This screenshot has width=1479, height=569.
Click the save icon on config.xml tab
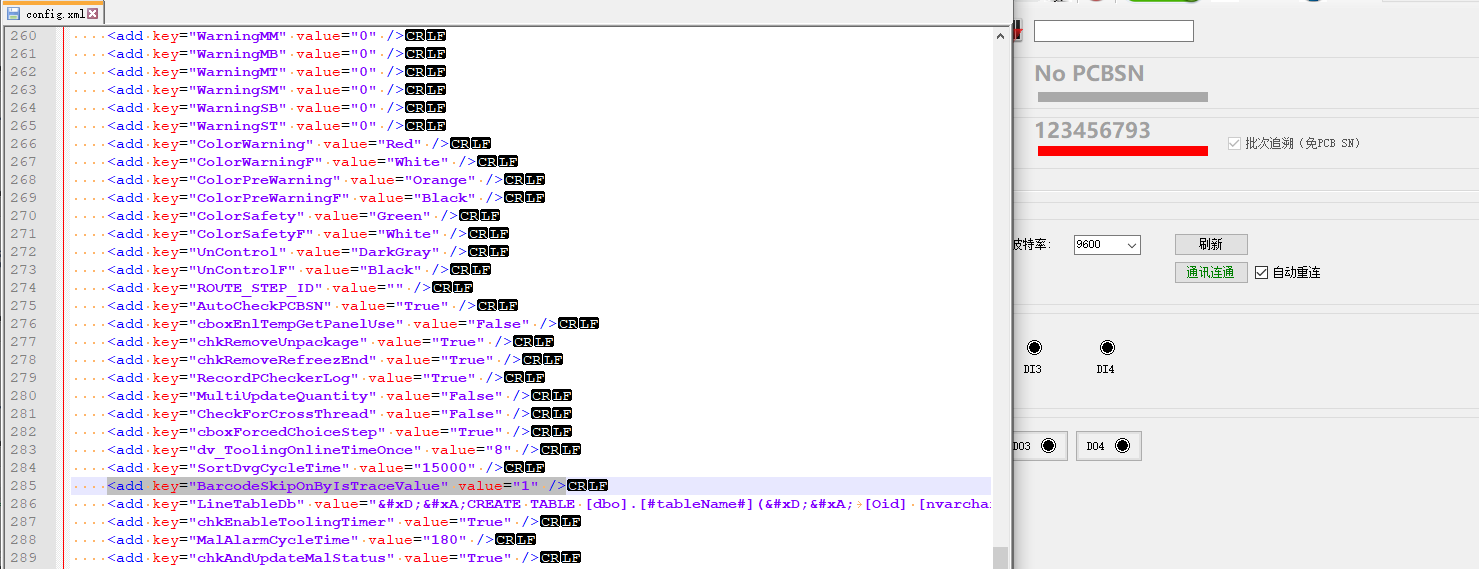(13, 14)
